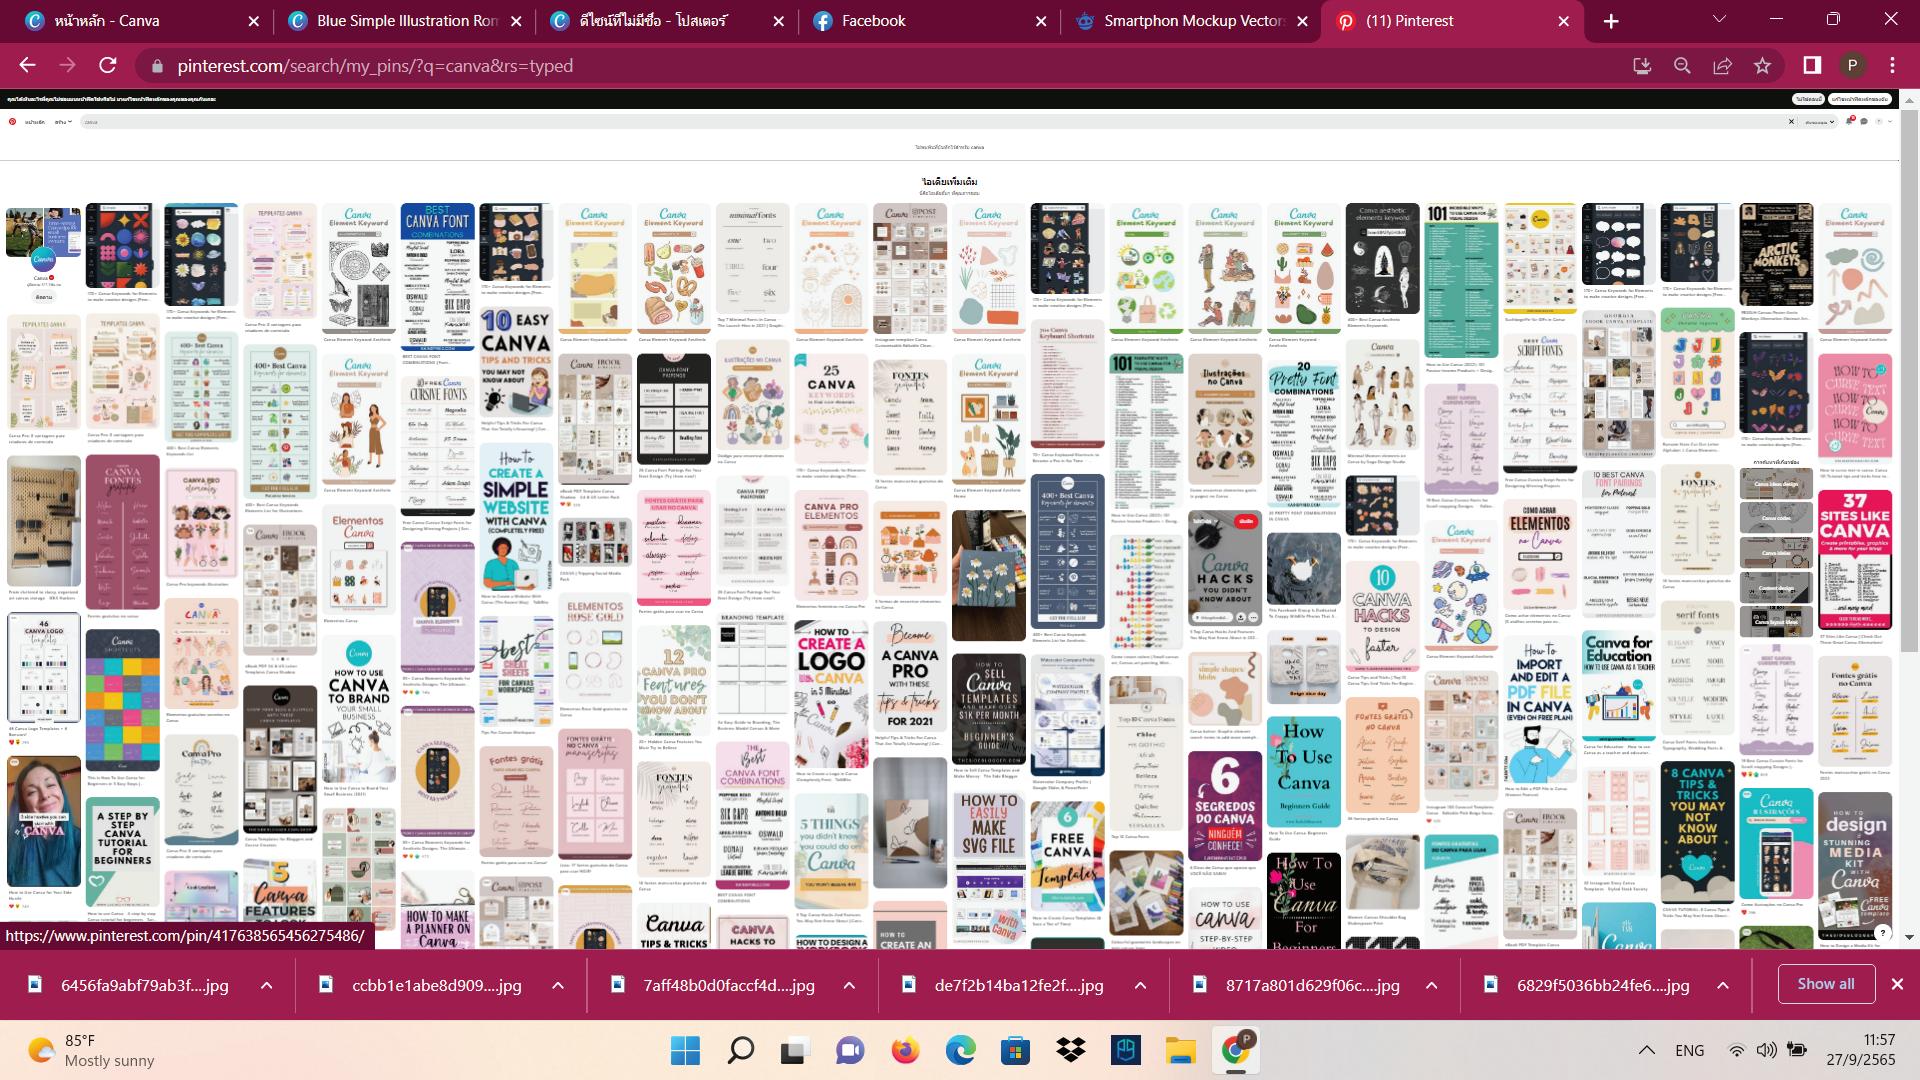Reload the Pinterest page

[x=108, y=65]
